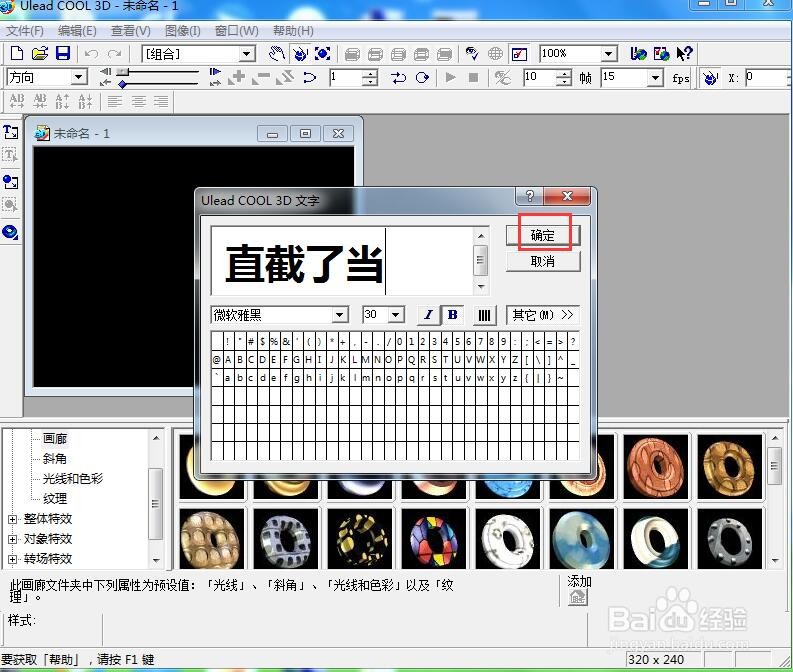
Task: Select the 纹理 tree item
Action: point(55,499)
